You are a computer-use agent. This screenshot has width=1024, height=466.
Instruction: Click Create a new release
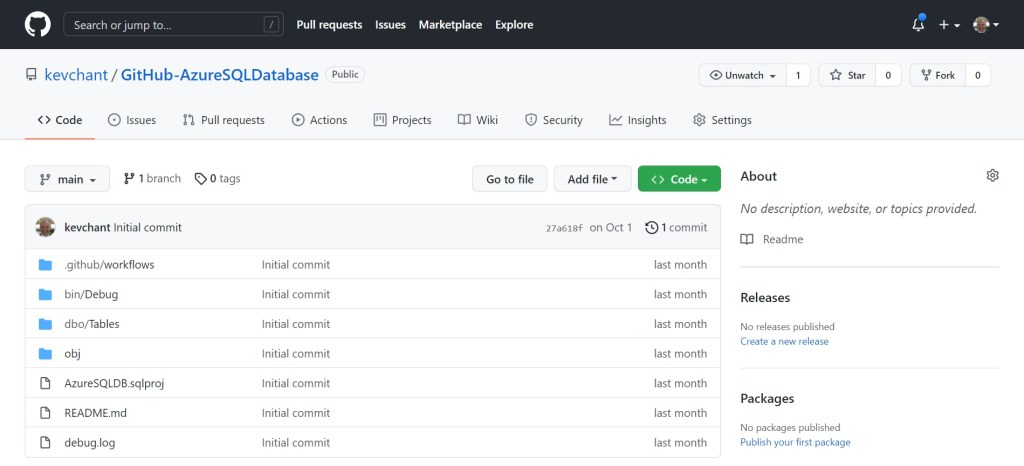pyautogui.click(x=784, y=341)
